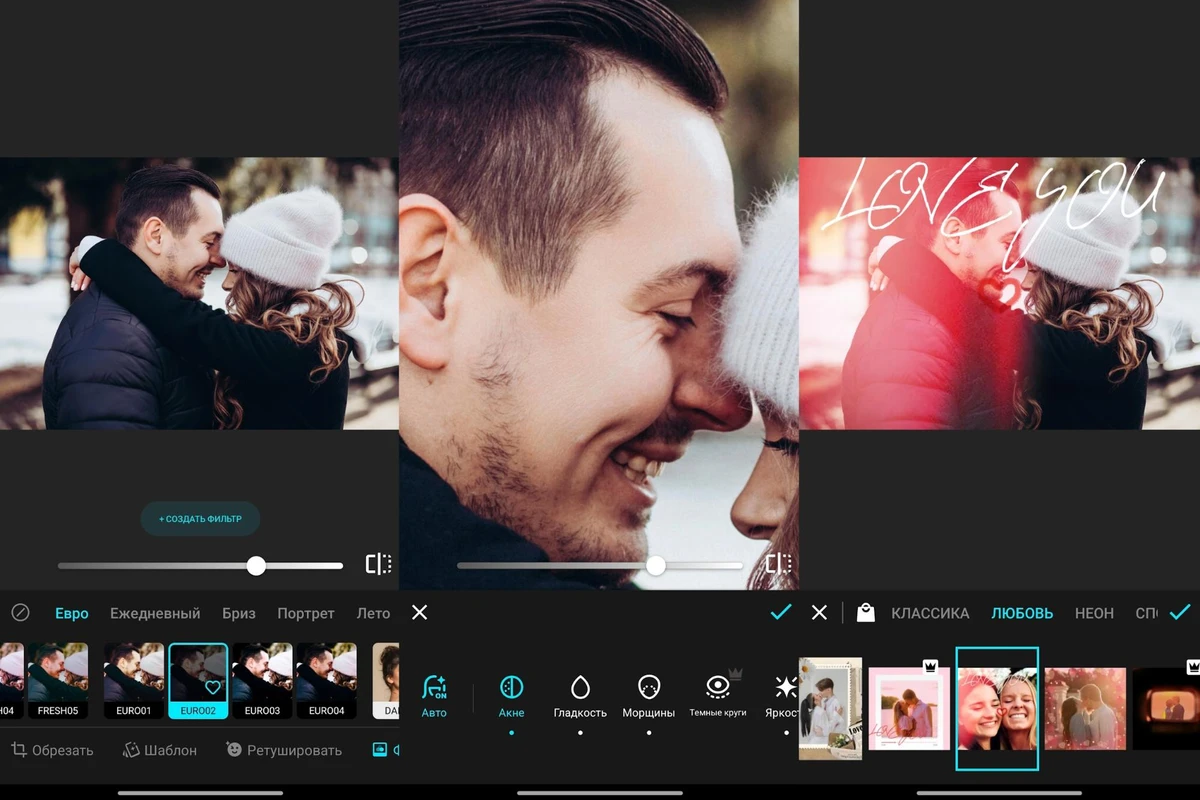Open the Шаблон template tool
The height and width of the screenshot is (800, 1200).
[160, 750]
